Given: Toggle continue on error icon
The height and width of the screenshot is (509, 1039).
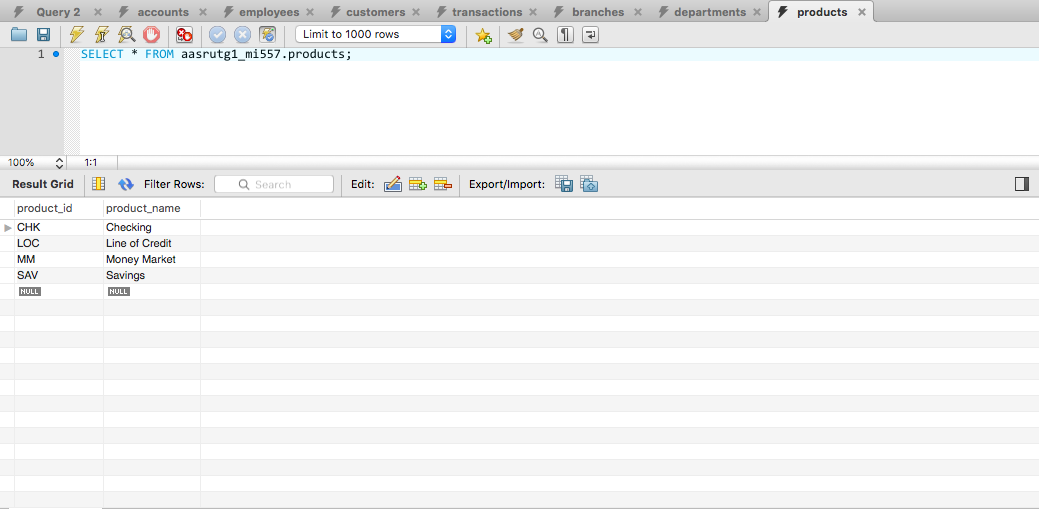Looking at the screenshot, I should (184, 34).
